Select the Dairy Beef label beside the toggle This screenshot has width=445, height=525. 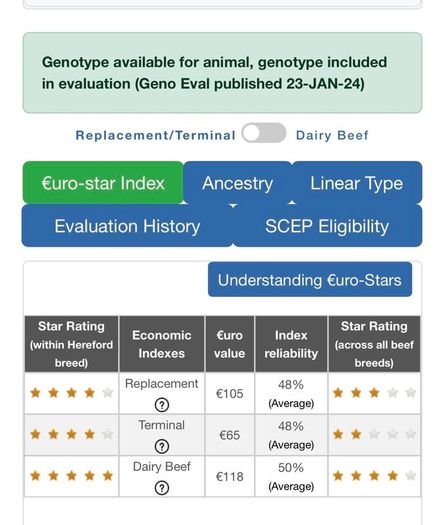pos(332,135)
